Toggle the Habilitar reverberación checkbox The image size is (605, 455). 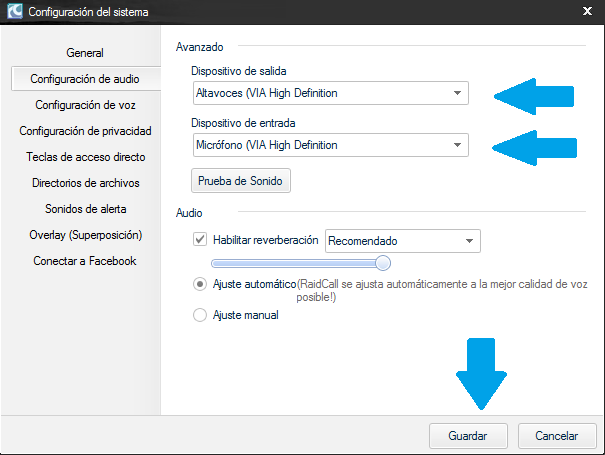pos(200,241)
